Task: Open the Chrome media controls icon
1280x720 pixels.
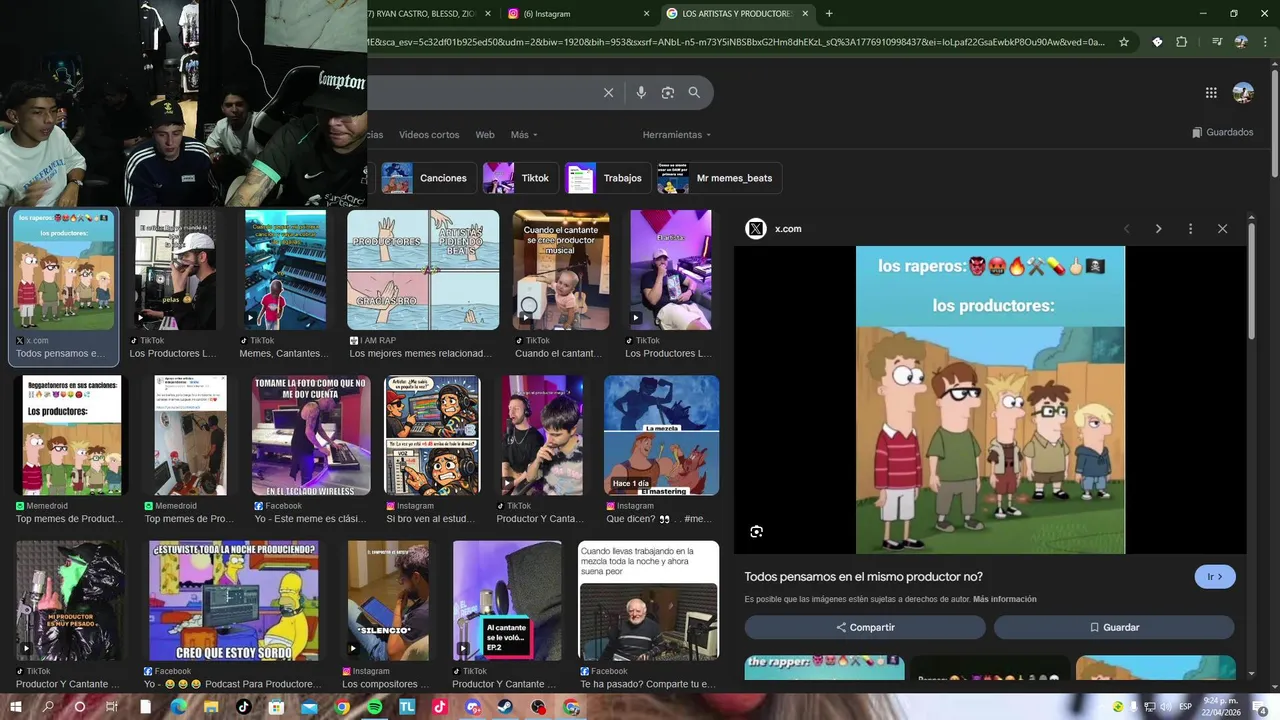Action: (x=1216, y=42)
